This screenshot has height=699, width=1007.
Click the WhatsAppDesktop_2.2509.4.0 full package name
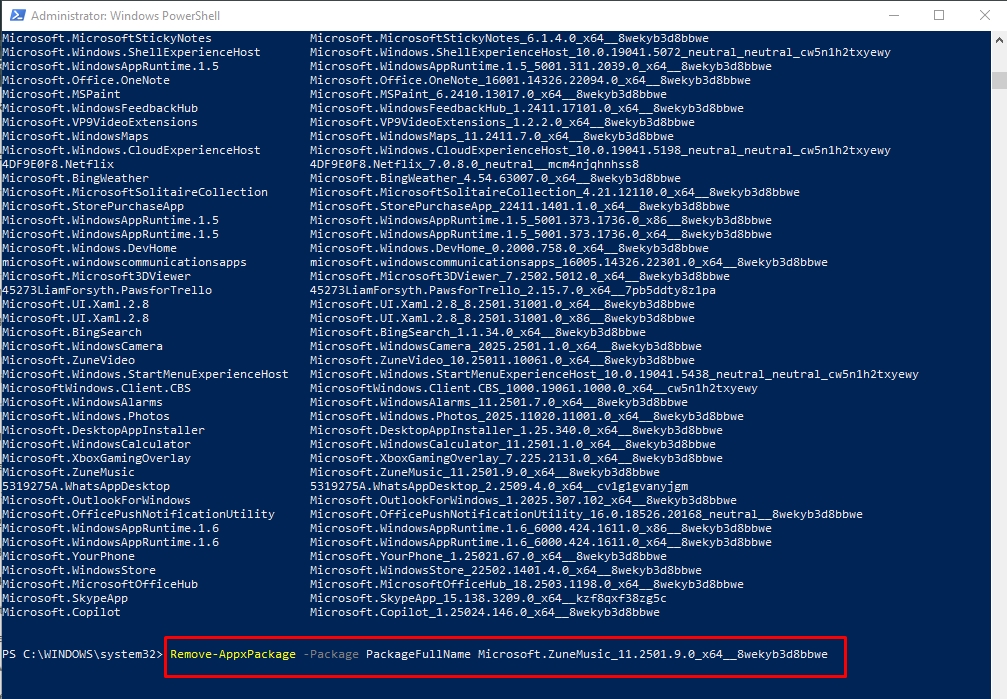click(499, 486)
